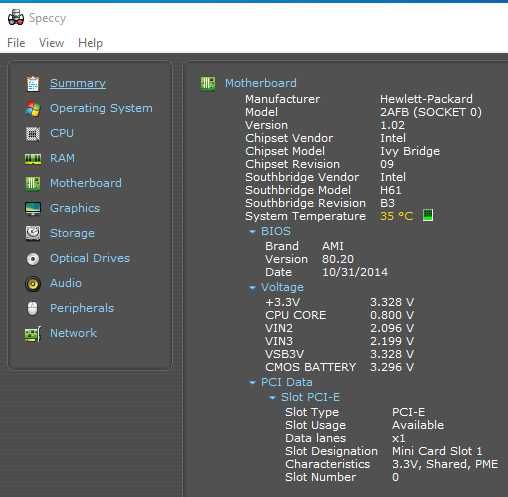Click the BIOS date 10/31/2014
Screen dimensions: 508x497
click(x=355, y=272)
